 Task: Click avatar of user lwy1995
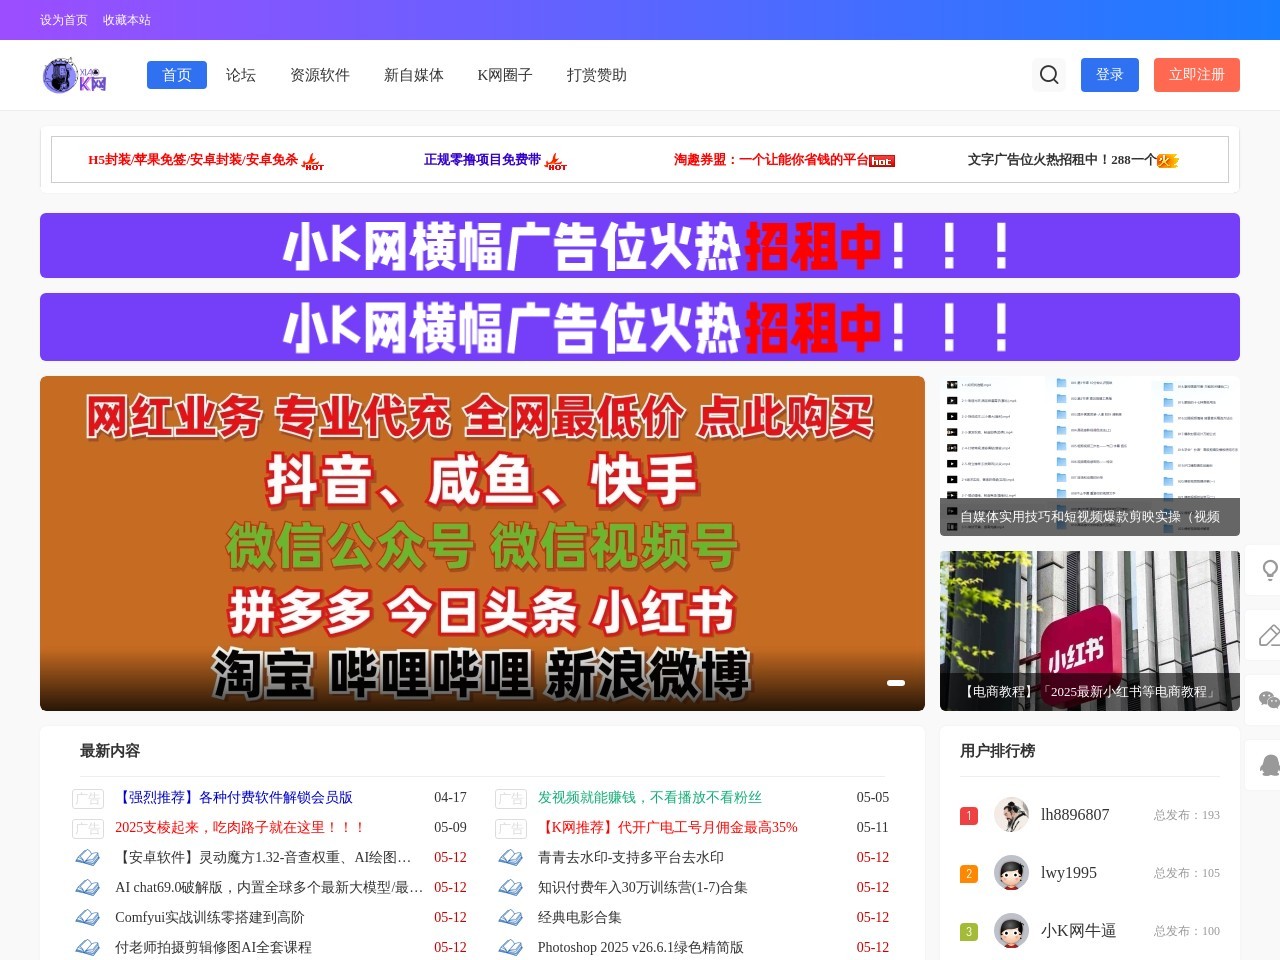1012,873
